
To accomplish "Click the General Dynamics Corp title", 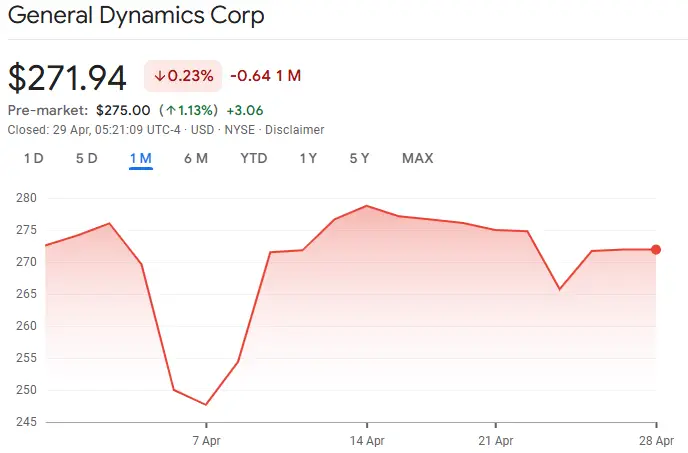I will pos(136,15).
